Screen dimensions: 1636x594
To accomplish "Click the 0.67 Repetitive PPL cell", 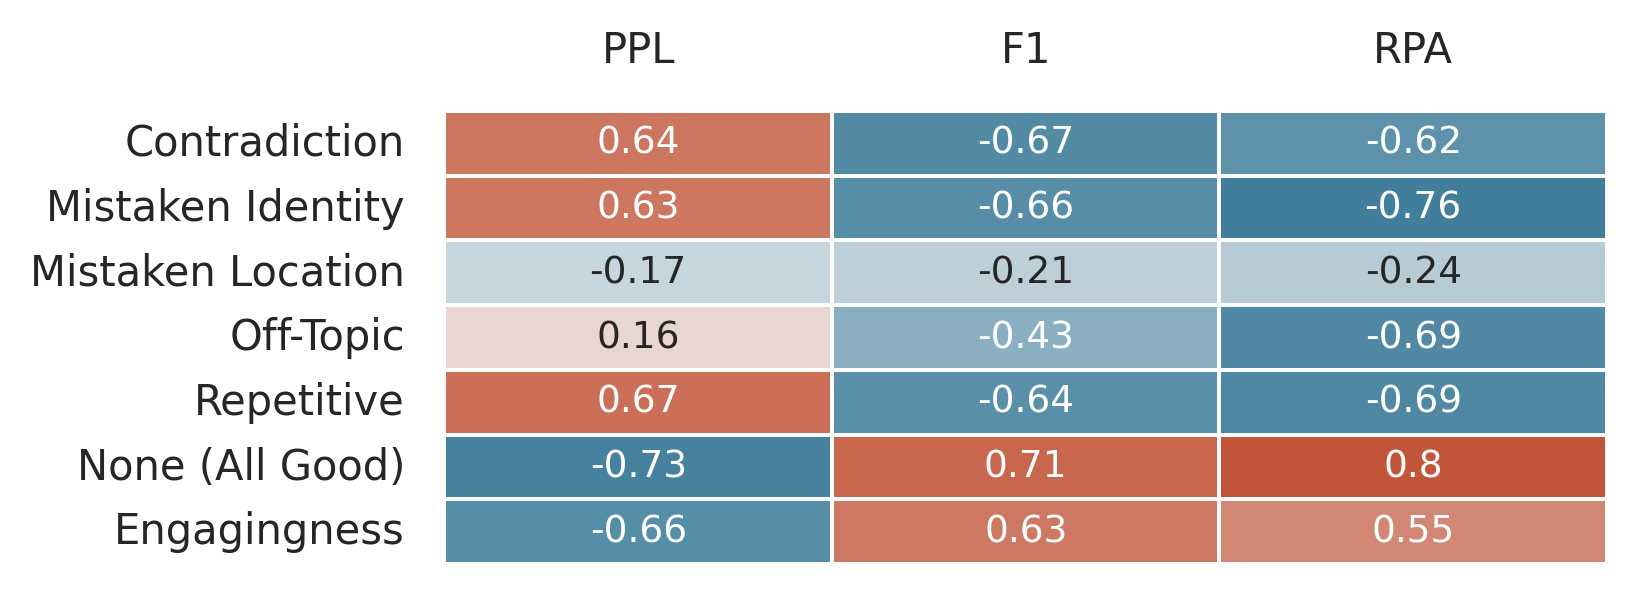I will [638, 401].
